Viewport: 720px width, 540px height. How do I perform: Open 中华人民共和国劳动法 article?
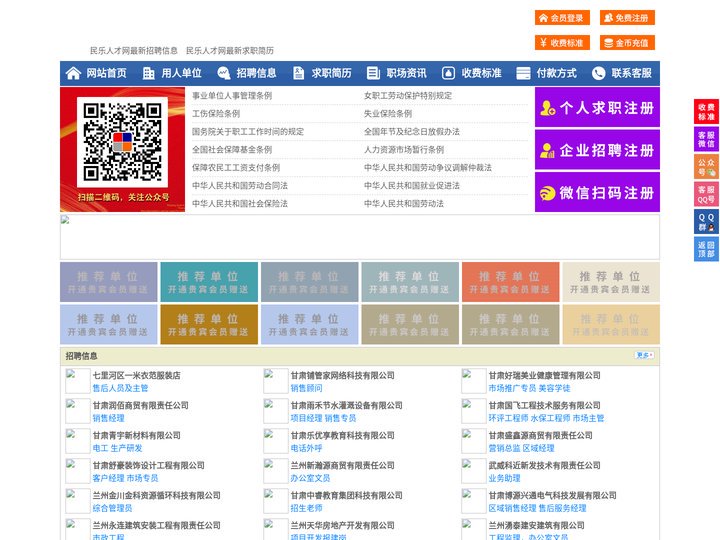point(404,203)
